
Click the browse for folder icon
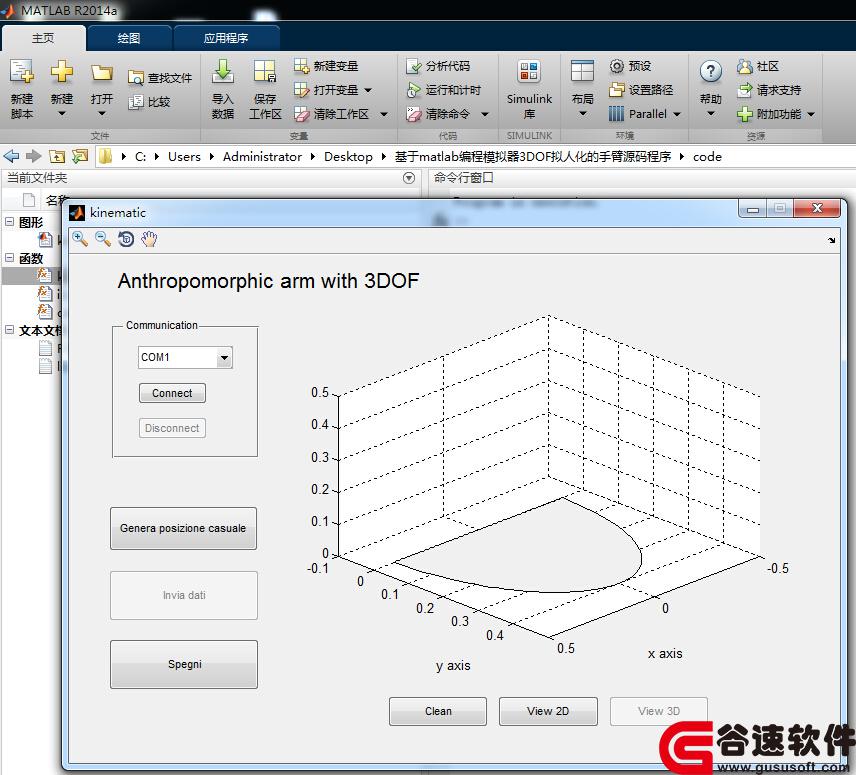click(80, 157)
